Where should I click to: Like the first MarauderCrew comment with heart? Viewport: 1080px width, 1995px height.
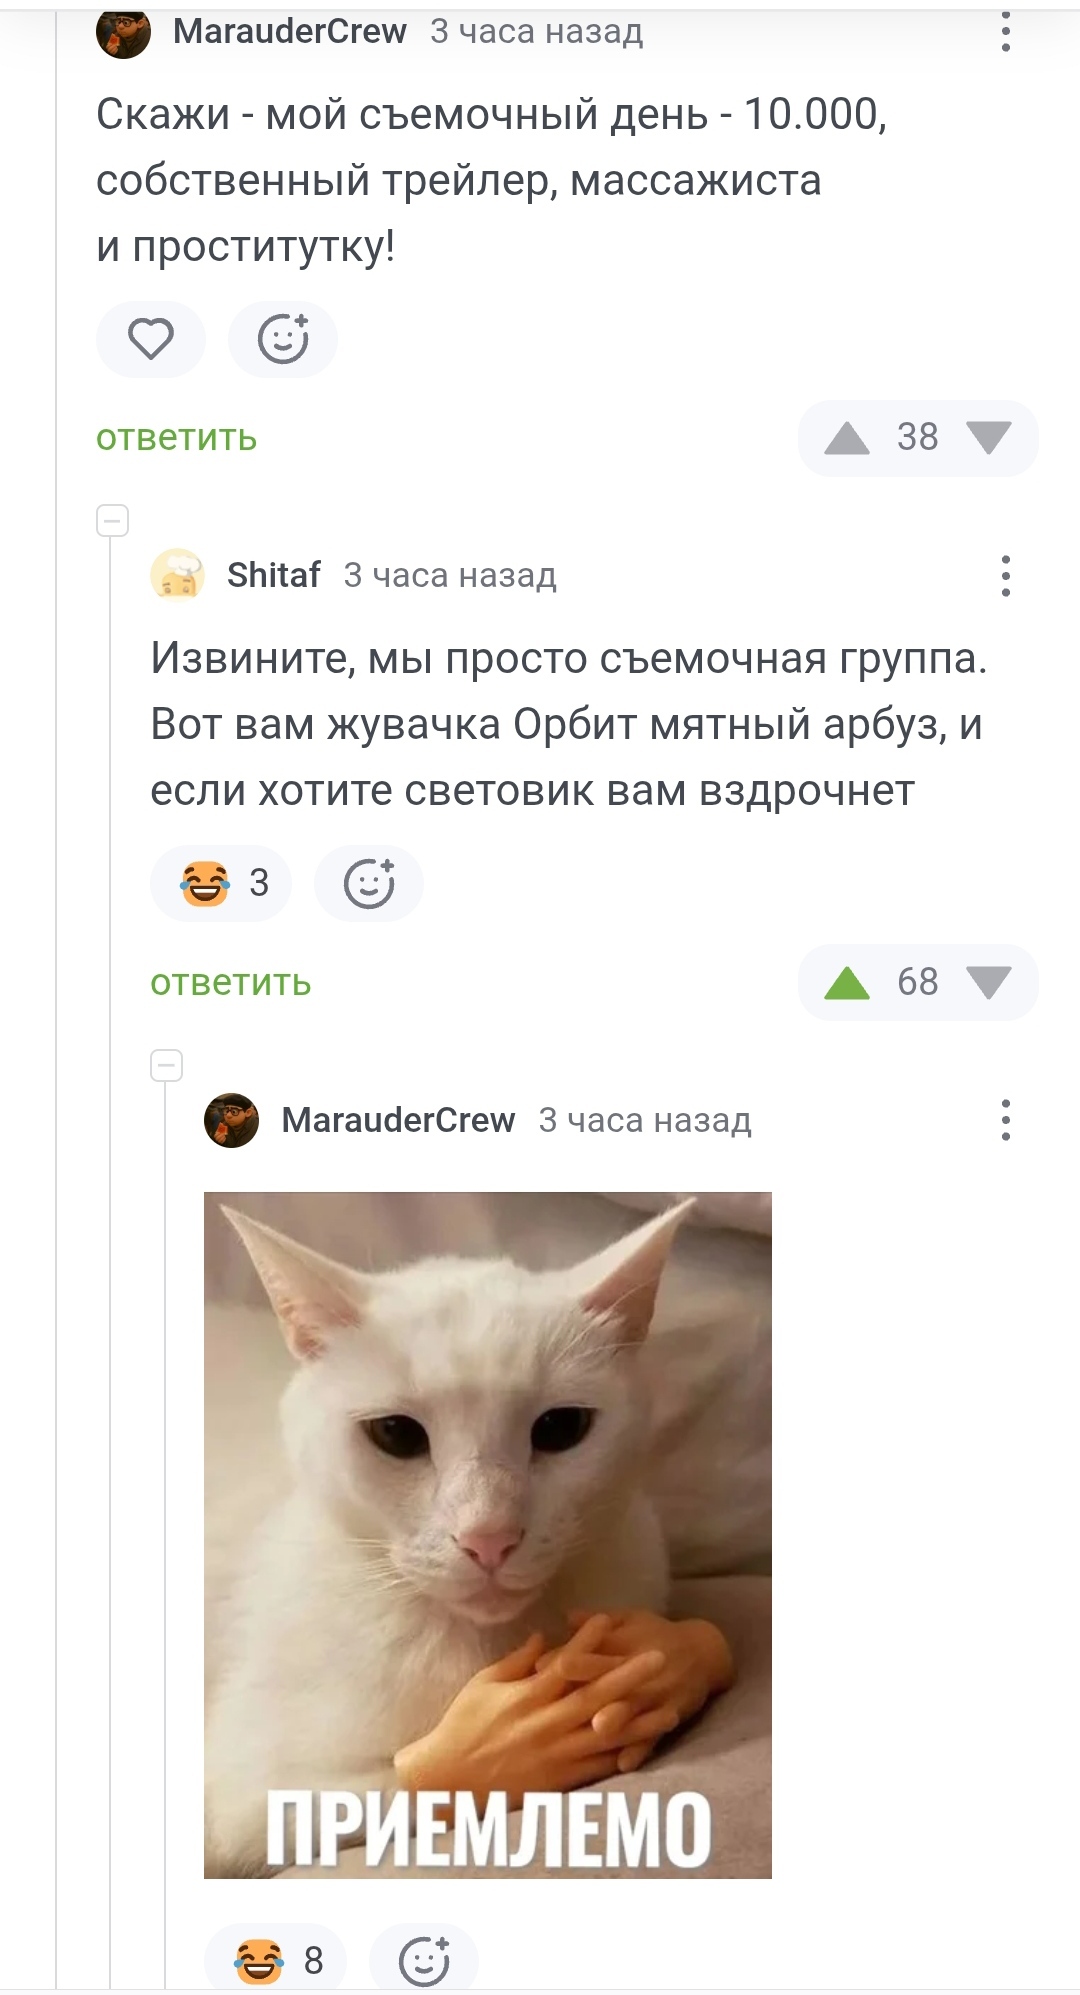tap(151, 339)
